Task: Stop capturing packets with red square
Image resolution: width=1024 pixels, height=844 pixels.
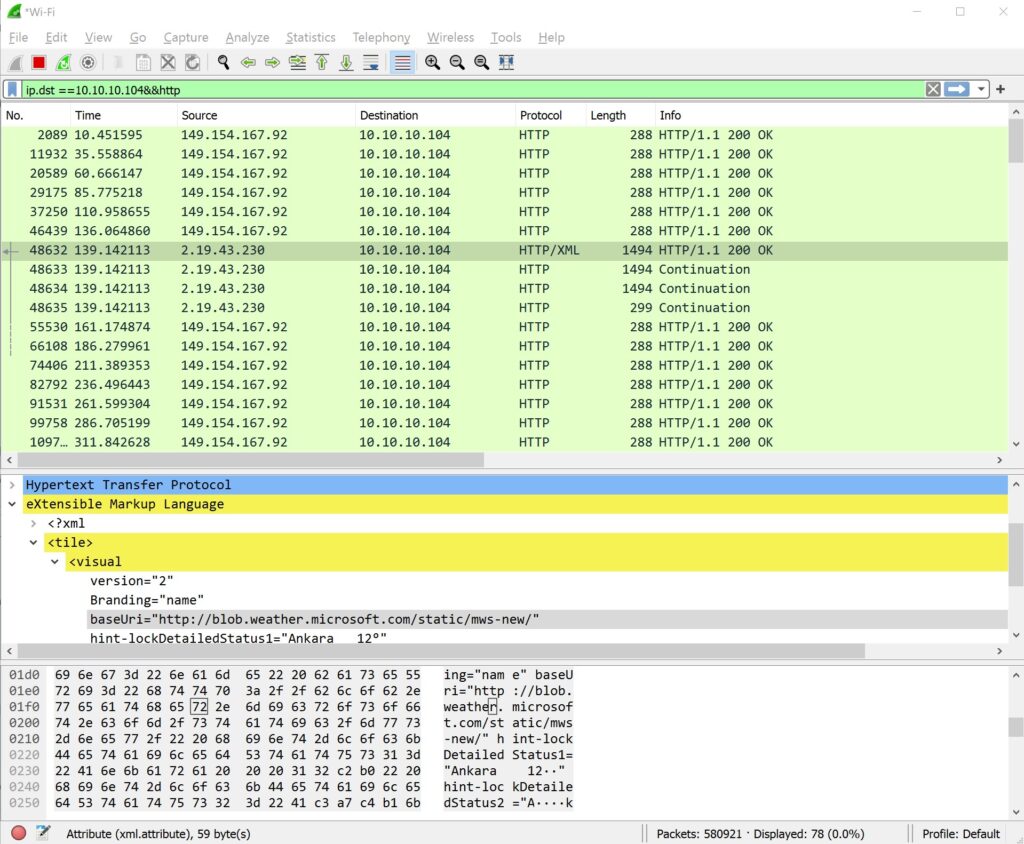Action: click(x=39, y=63)
